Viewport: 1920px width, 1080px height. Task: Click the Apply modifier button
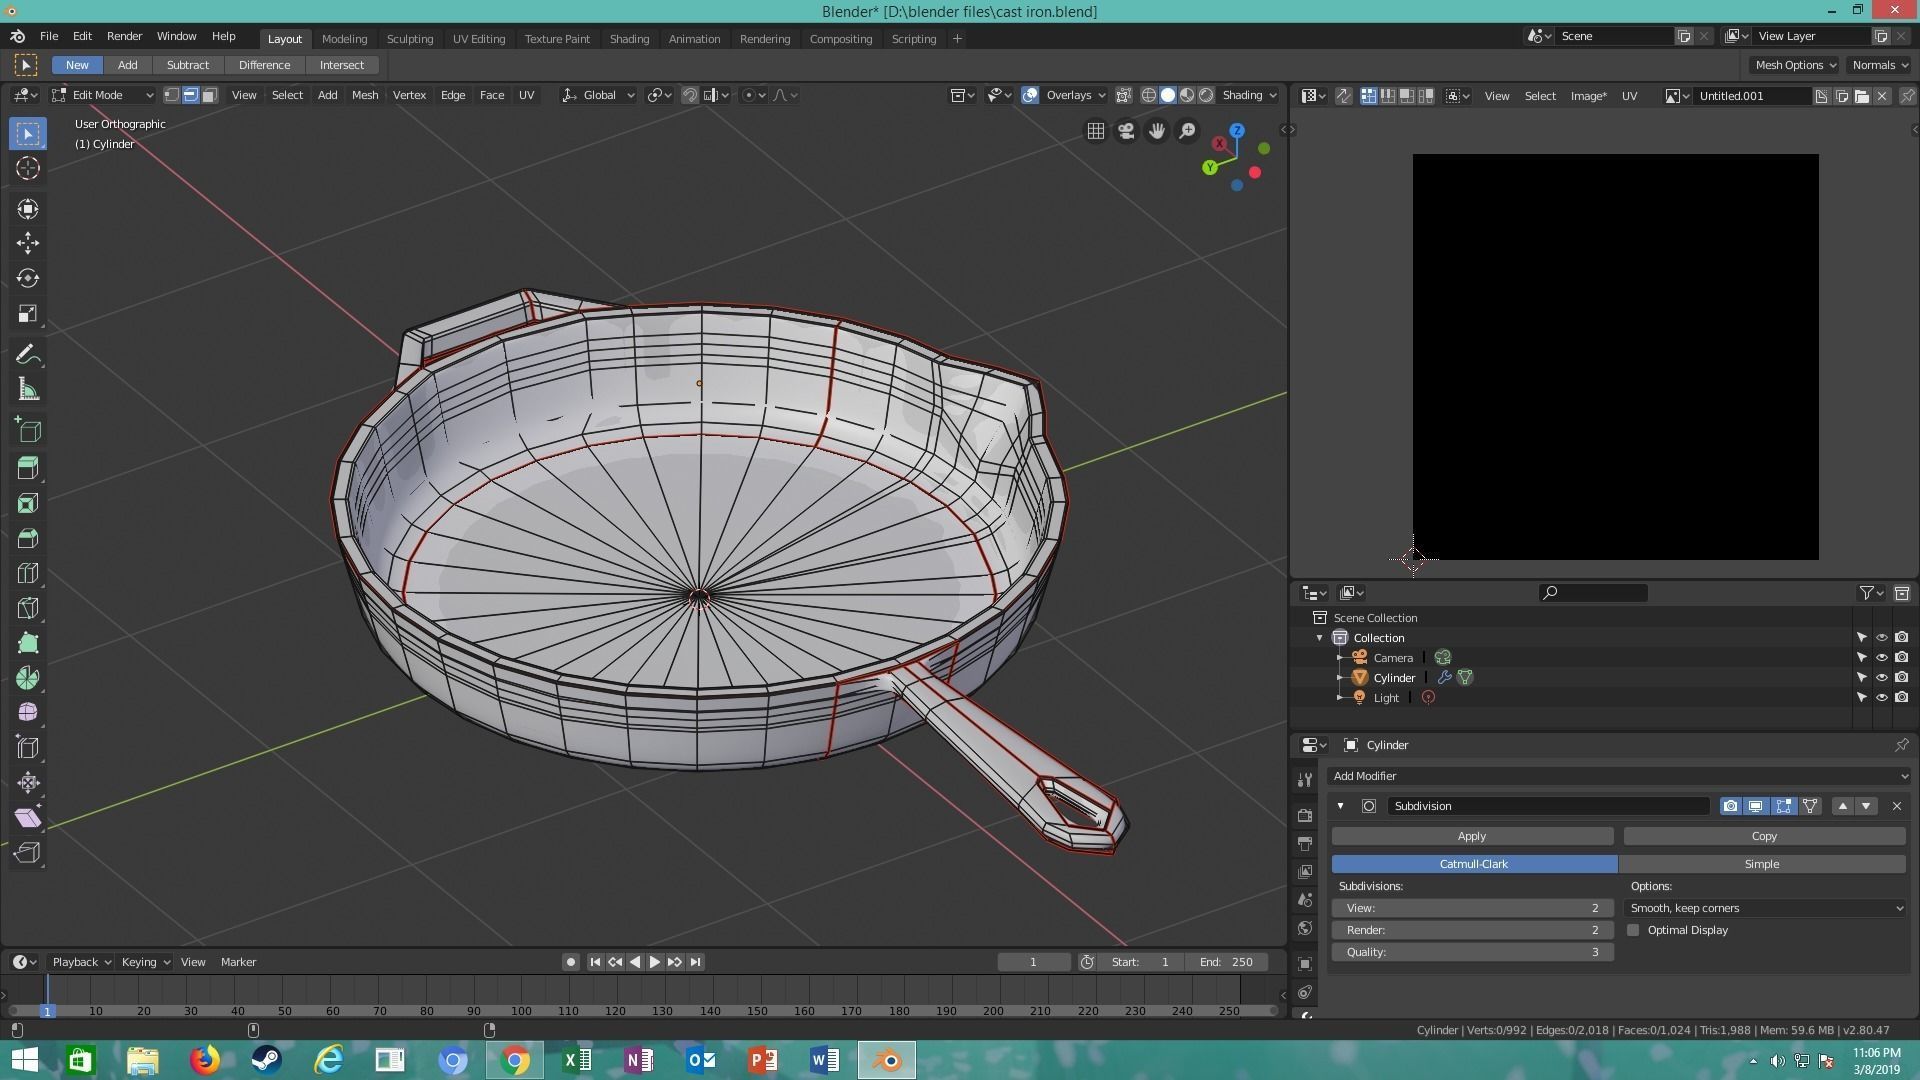(x=1472, y=836)
